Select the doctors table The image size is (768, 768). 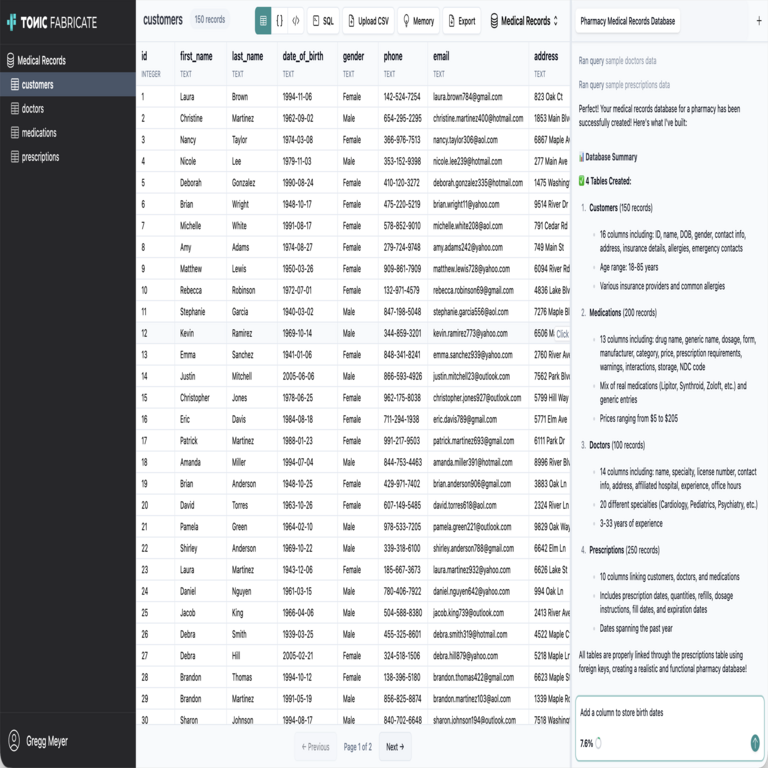pos(33,109)
